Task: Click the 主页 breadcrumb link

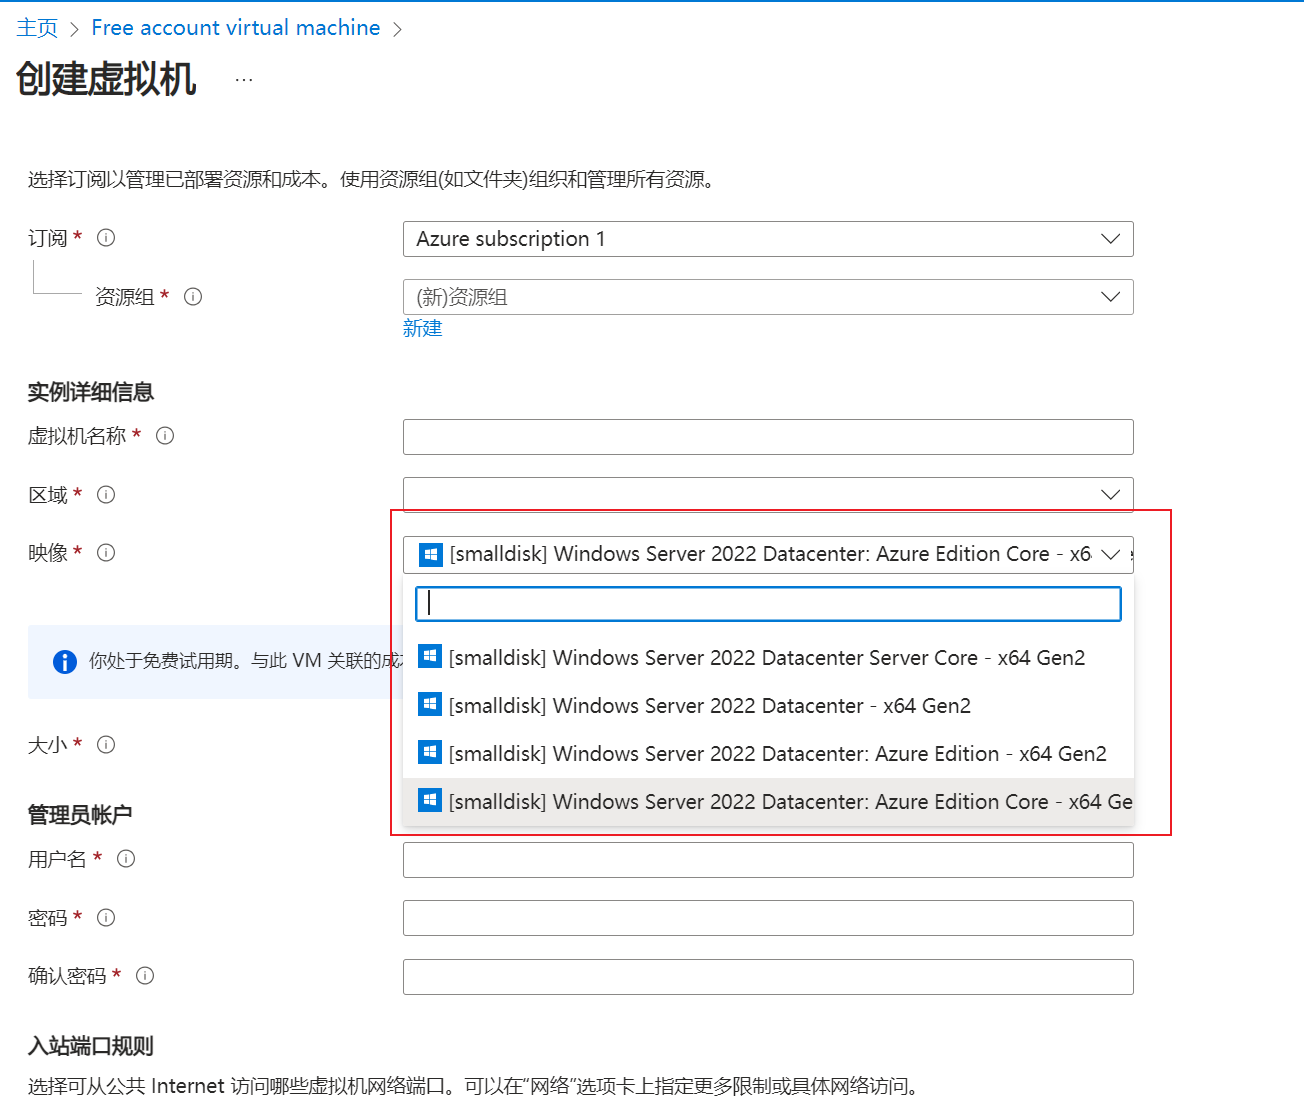Action: [37, 28]
